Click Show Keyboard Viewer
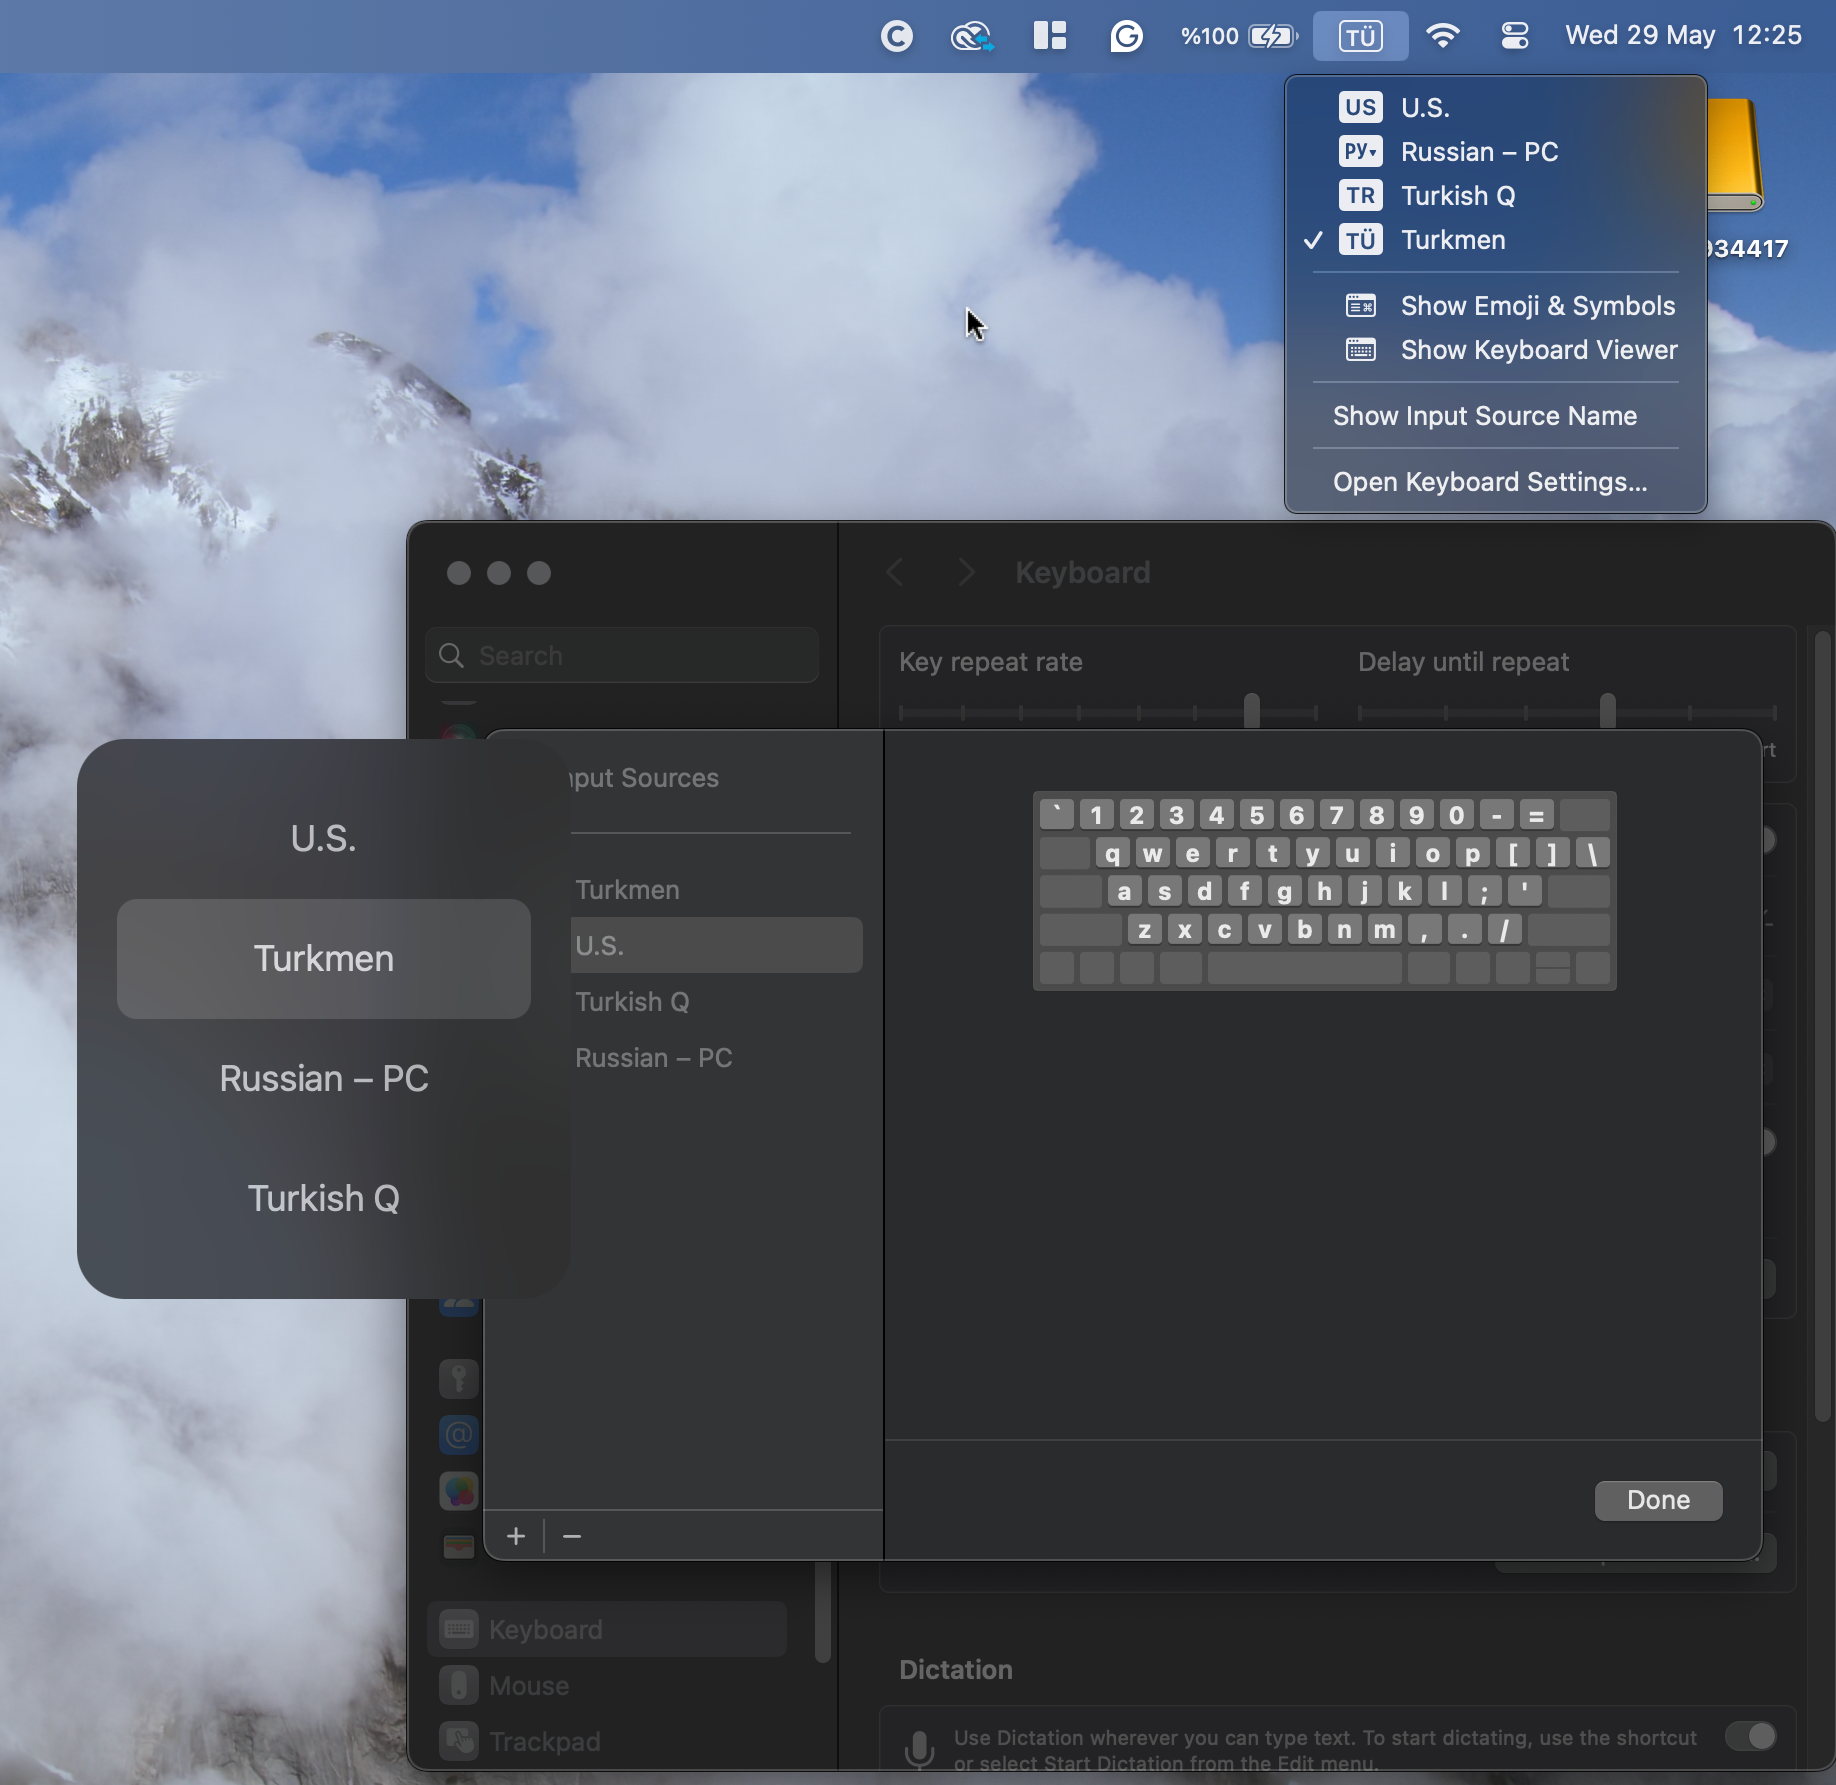 coord(1496,350)
